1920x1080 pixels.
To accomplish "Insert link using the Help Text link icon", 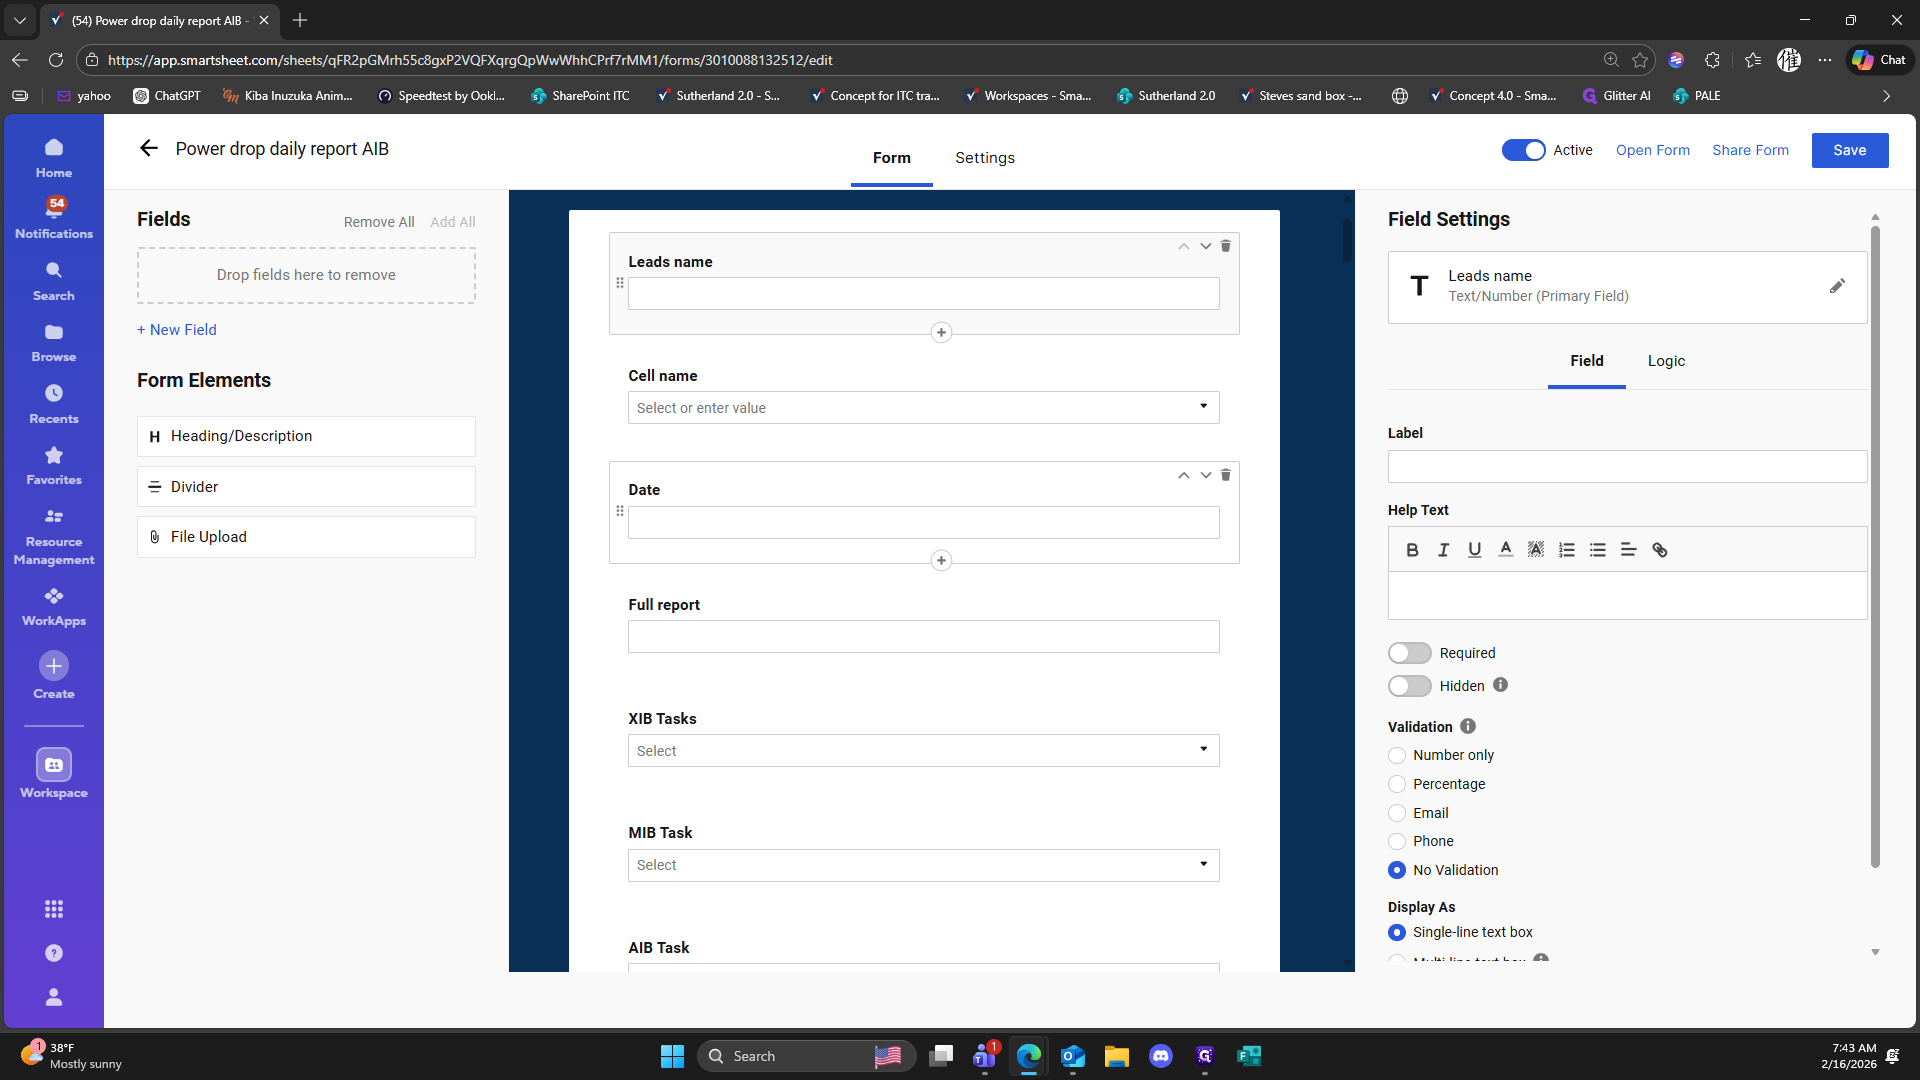I will click(1660, 550).
